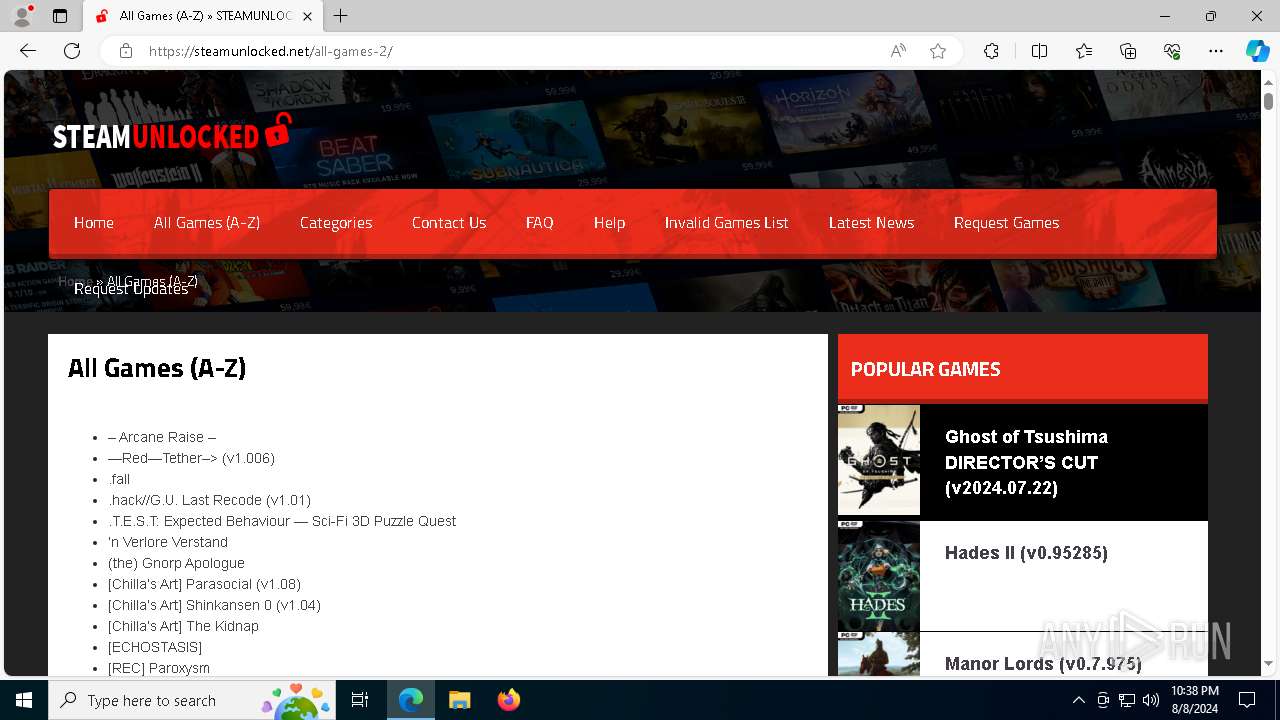Open —Red—Tether–> (v1.006) link
Screen dimensions: 1280x720
191,458
